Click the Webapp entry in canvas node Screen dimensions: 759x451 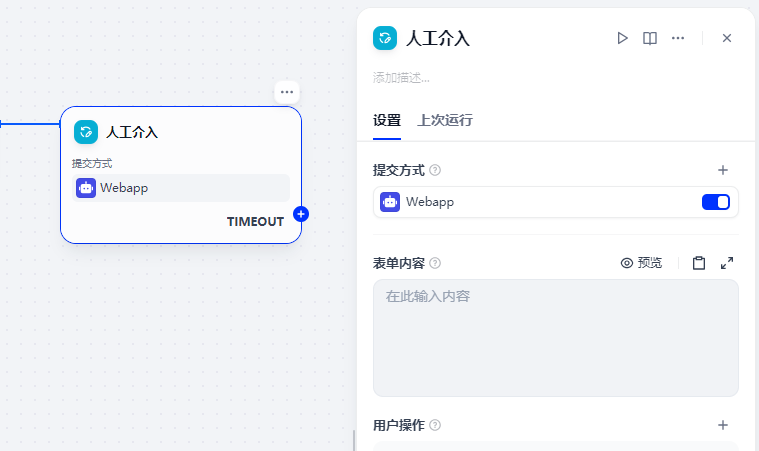[181, 188]
